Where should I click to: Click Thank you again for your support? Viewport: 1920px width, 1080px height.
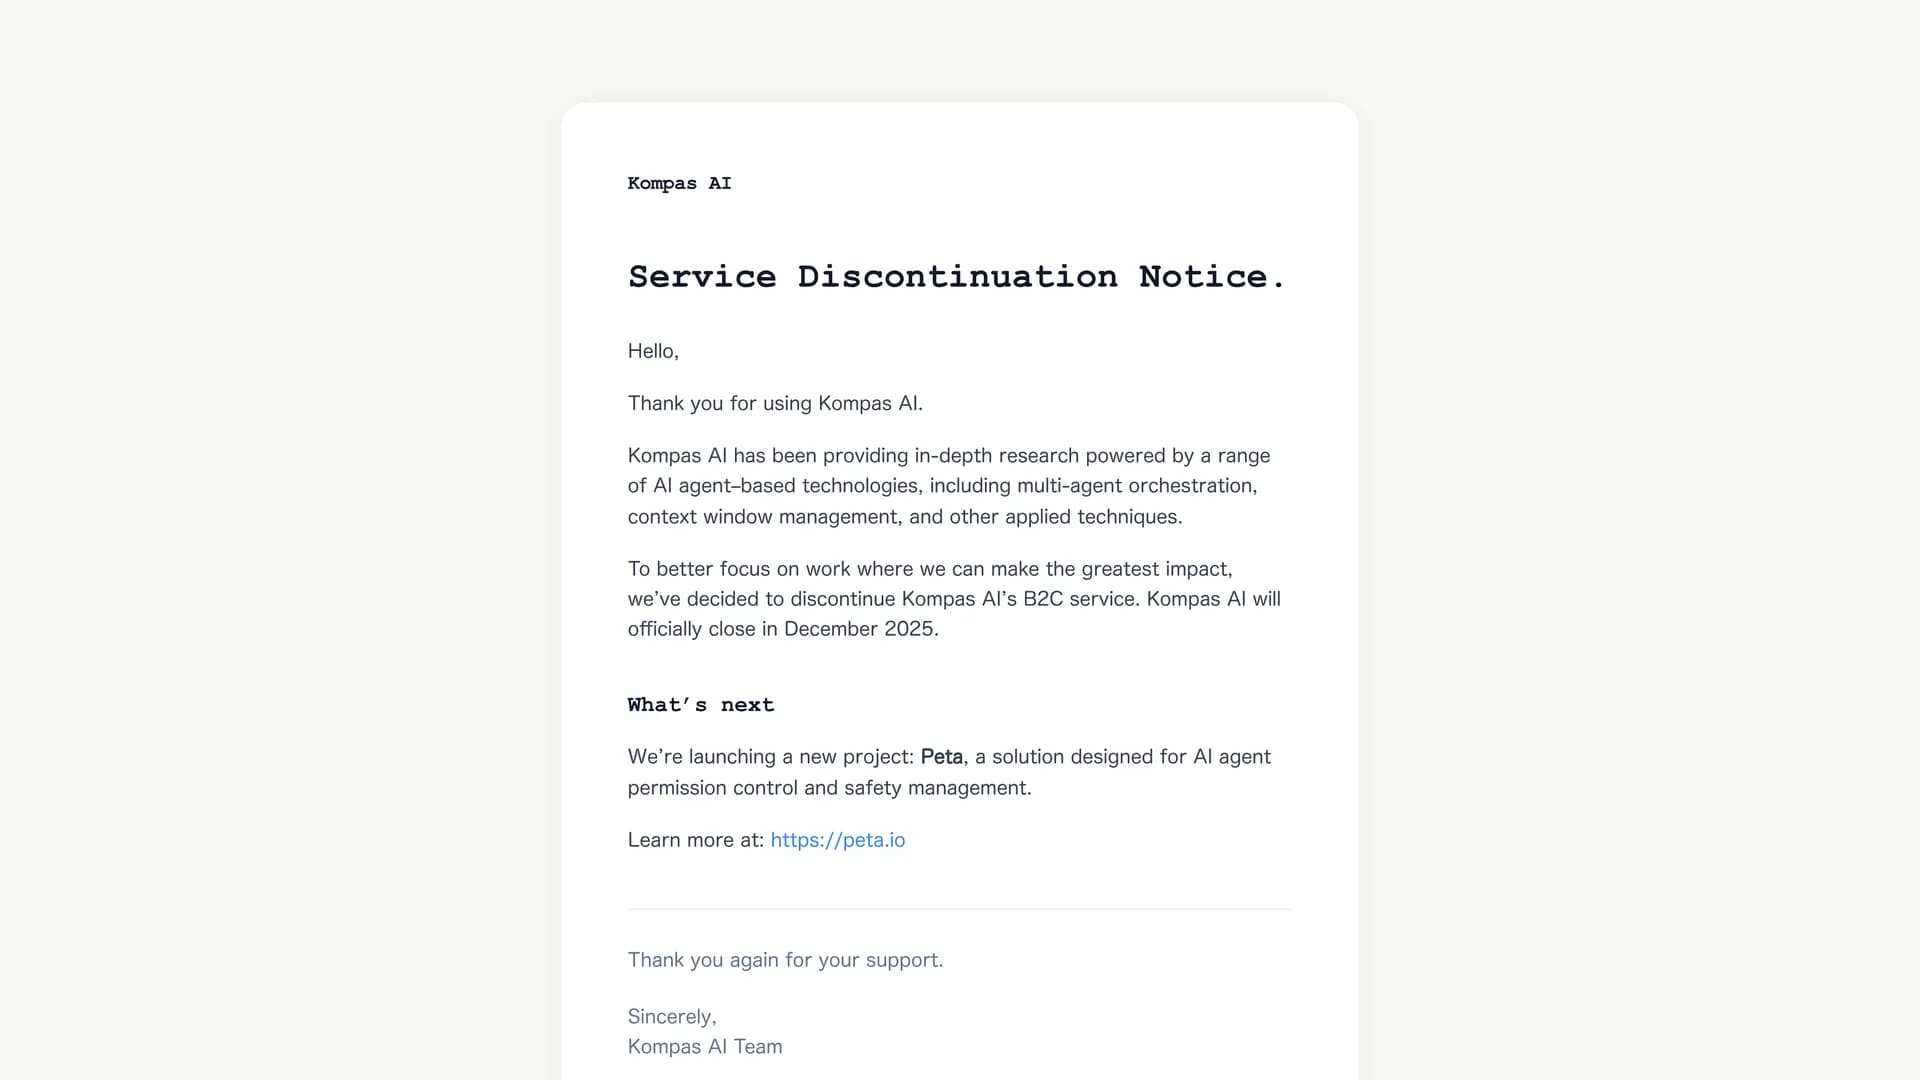coord(785,960)
